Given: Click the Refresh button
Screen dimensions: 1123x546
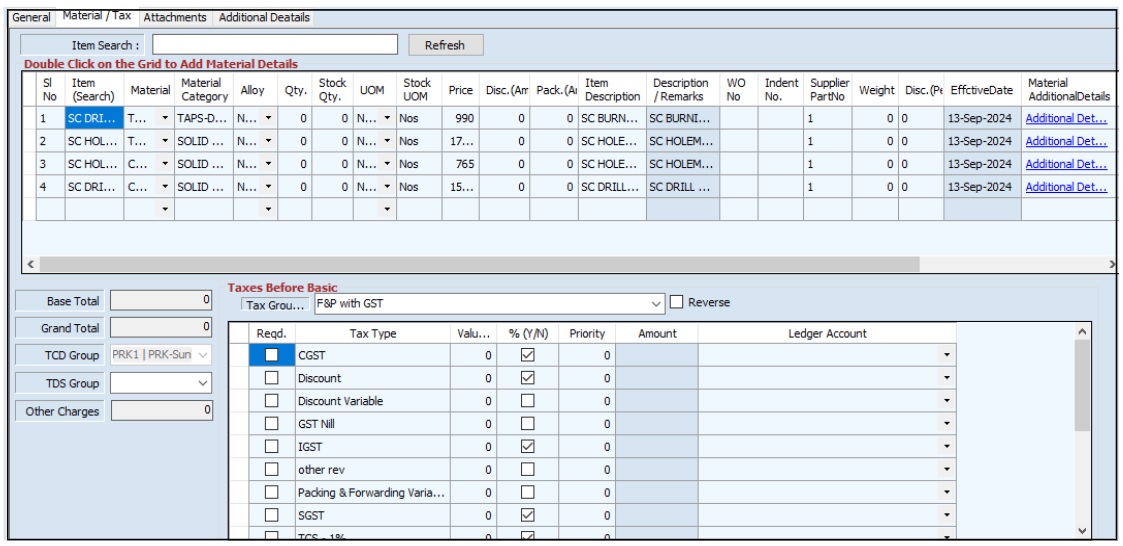Looking at the screenshot, I should 446,45.
